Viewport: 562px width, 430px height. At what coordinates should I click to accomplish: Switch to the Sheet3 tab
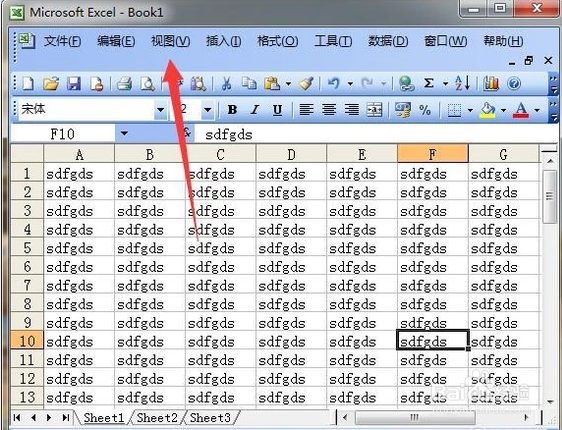click(210, 418)
